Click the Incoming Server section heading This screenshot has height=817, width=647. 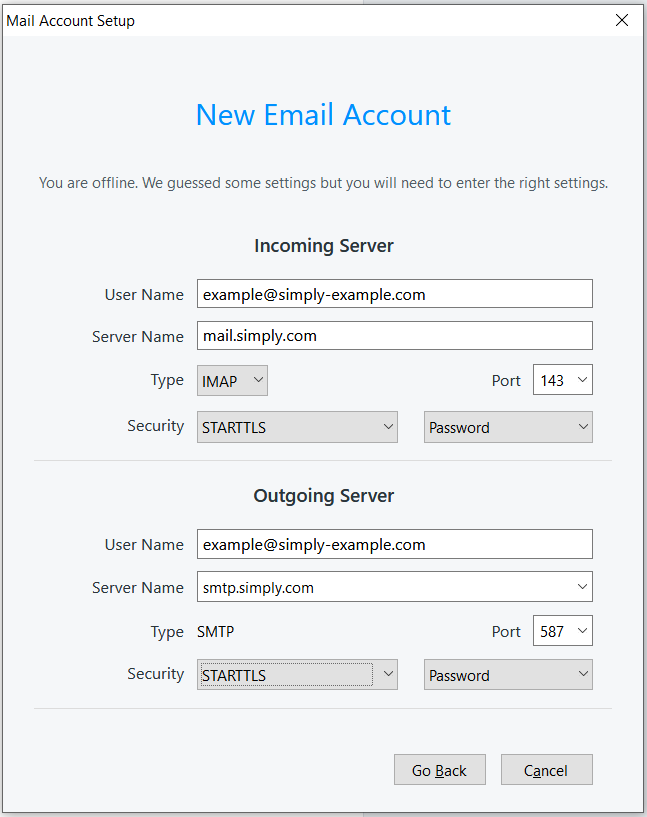(323, 246)
